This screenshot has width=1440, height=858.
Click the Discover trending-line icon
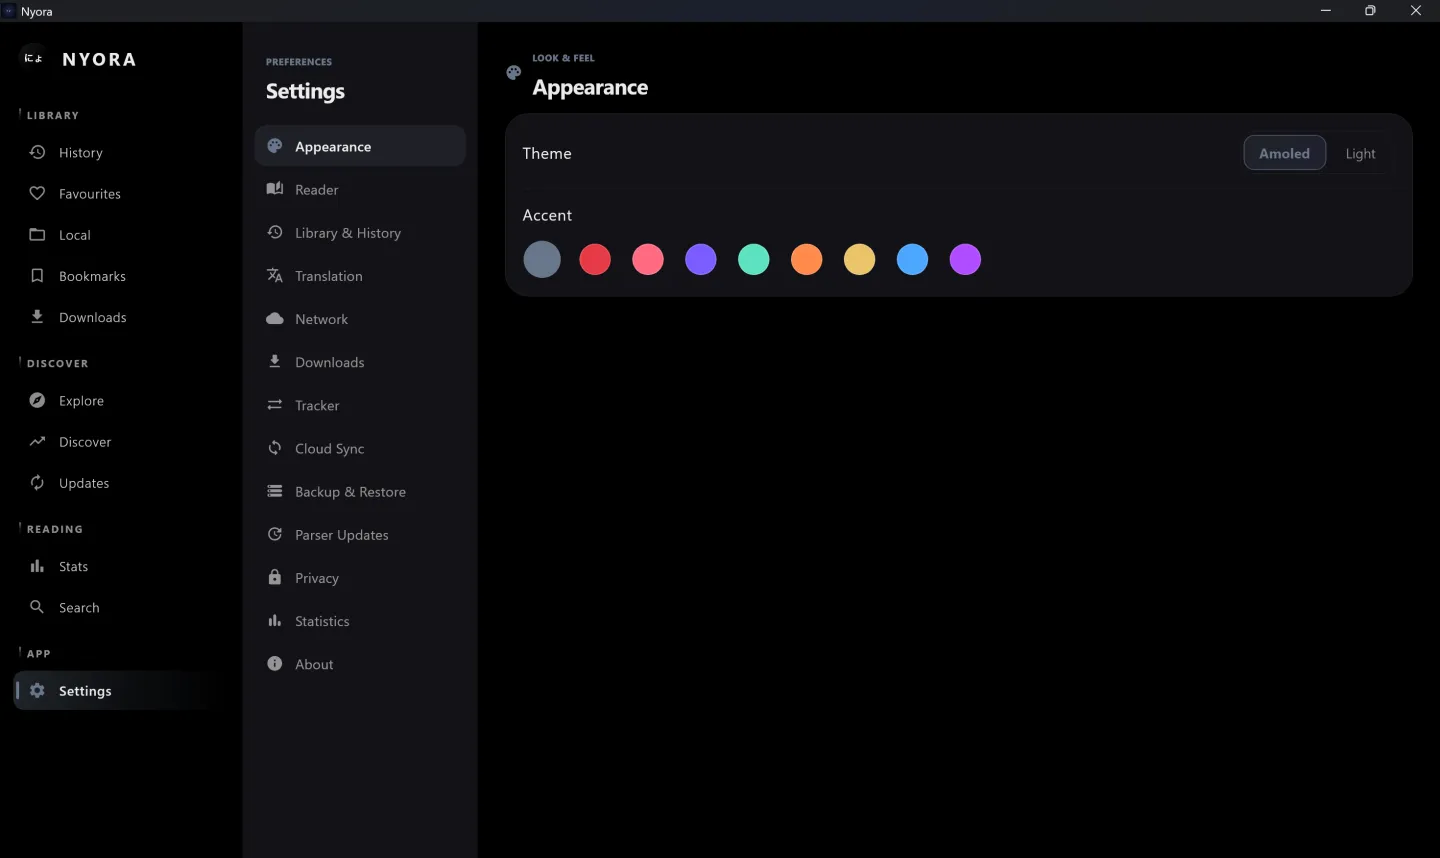(x=37, y=441)
